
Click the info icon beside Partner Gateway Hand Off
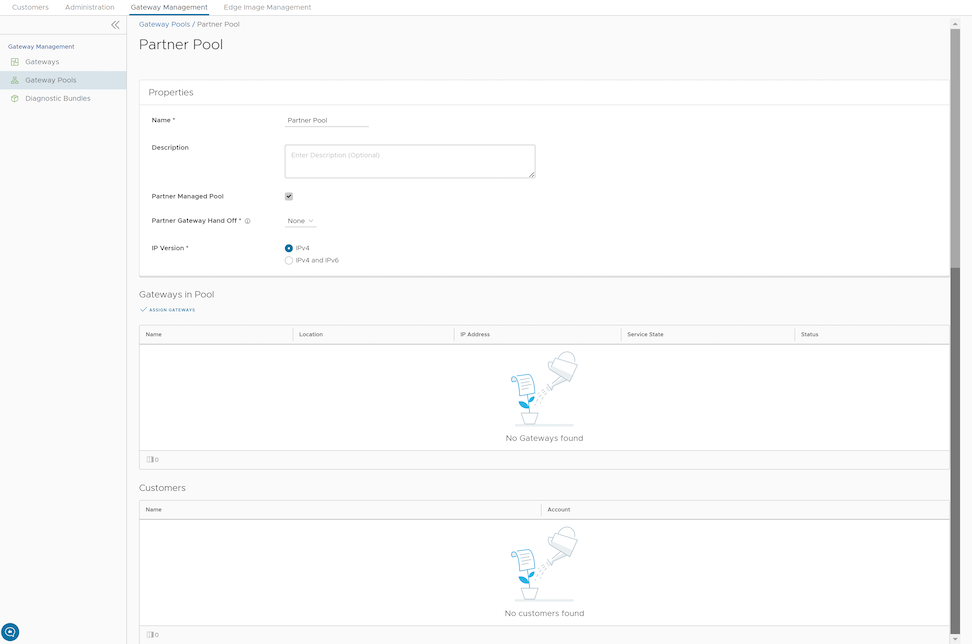tap(246, 221)
